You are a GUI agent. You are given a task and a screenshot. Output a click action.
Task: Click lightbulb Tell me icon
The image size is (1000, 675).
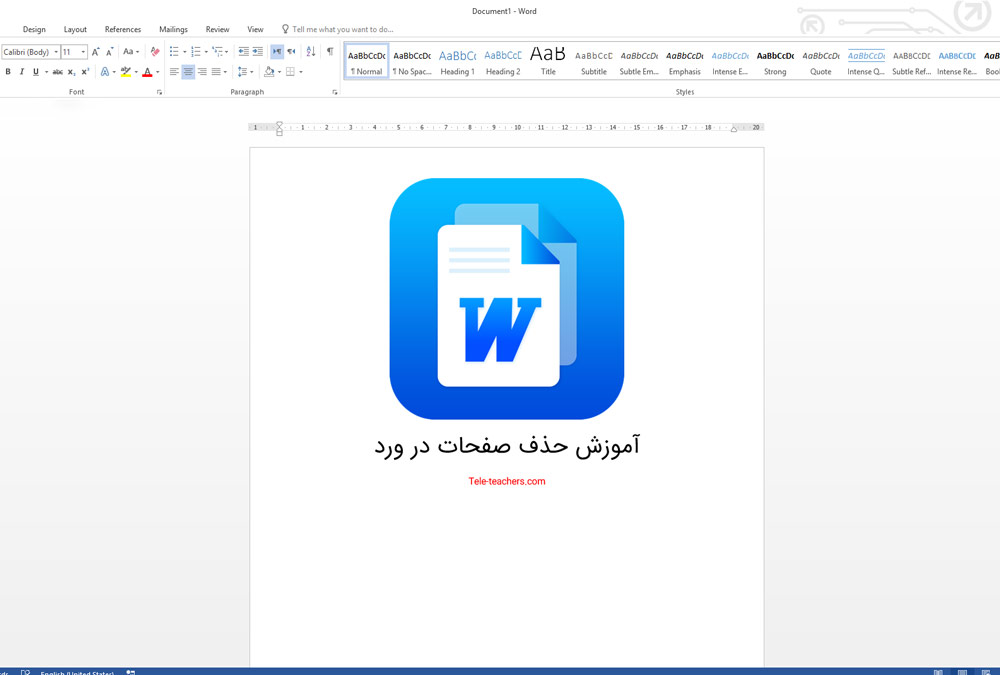(x=285, y=29)
